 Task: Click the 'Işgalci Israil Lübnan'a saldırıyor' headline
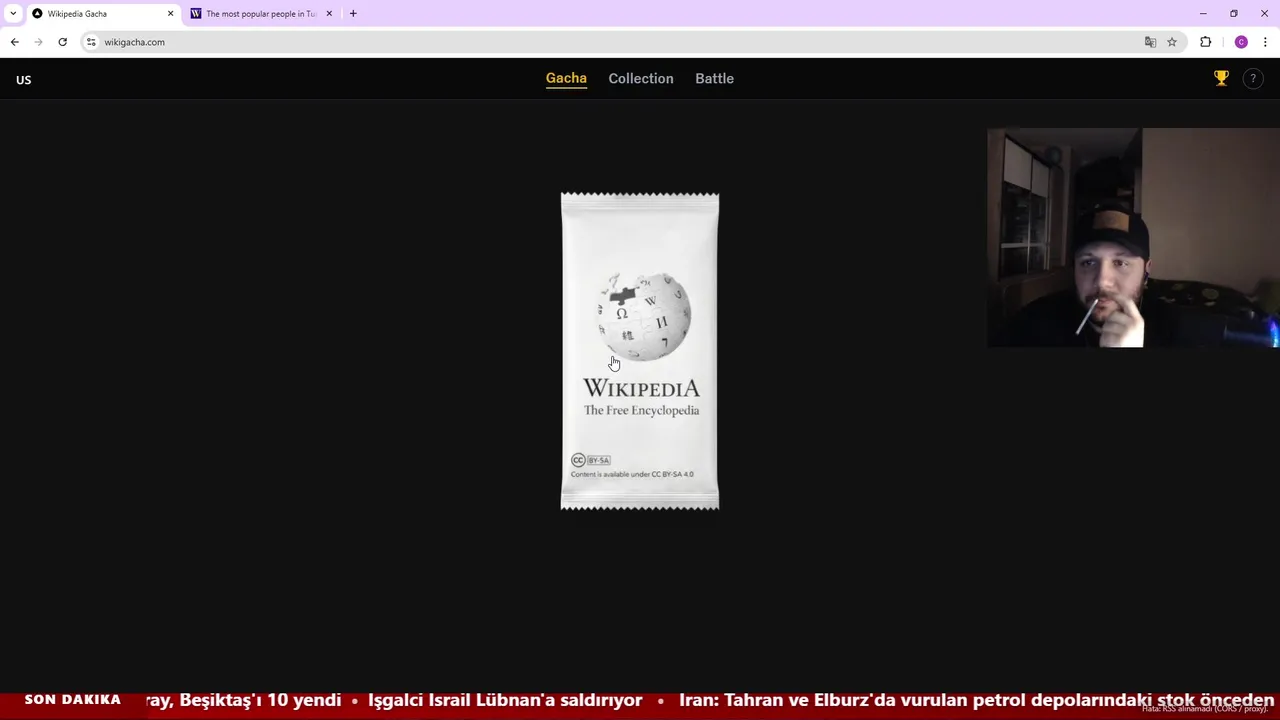(505, 700)
